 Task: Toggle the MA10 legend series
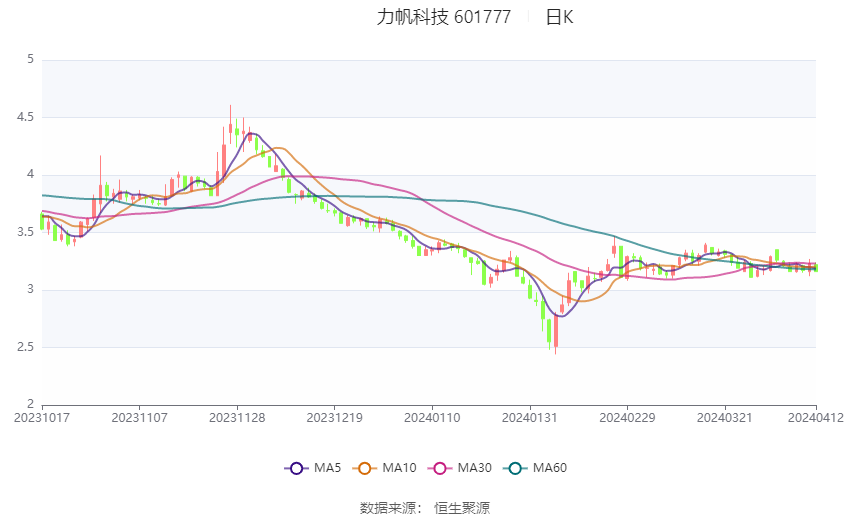click(x=384, y=468)
